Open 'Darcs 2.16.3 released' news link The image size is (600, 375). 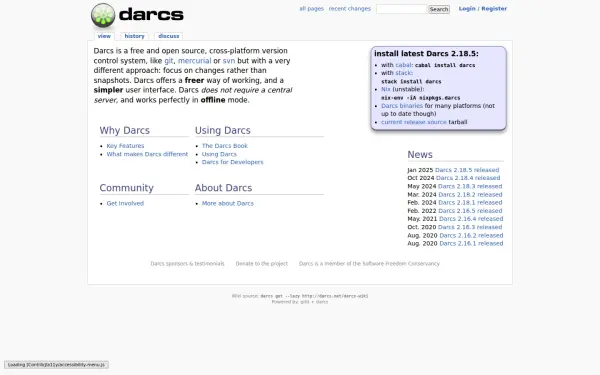click(x=470, y=227)
